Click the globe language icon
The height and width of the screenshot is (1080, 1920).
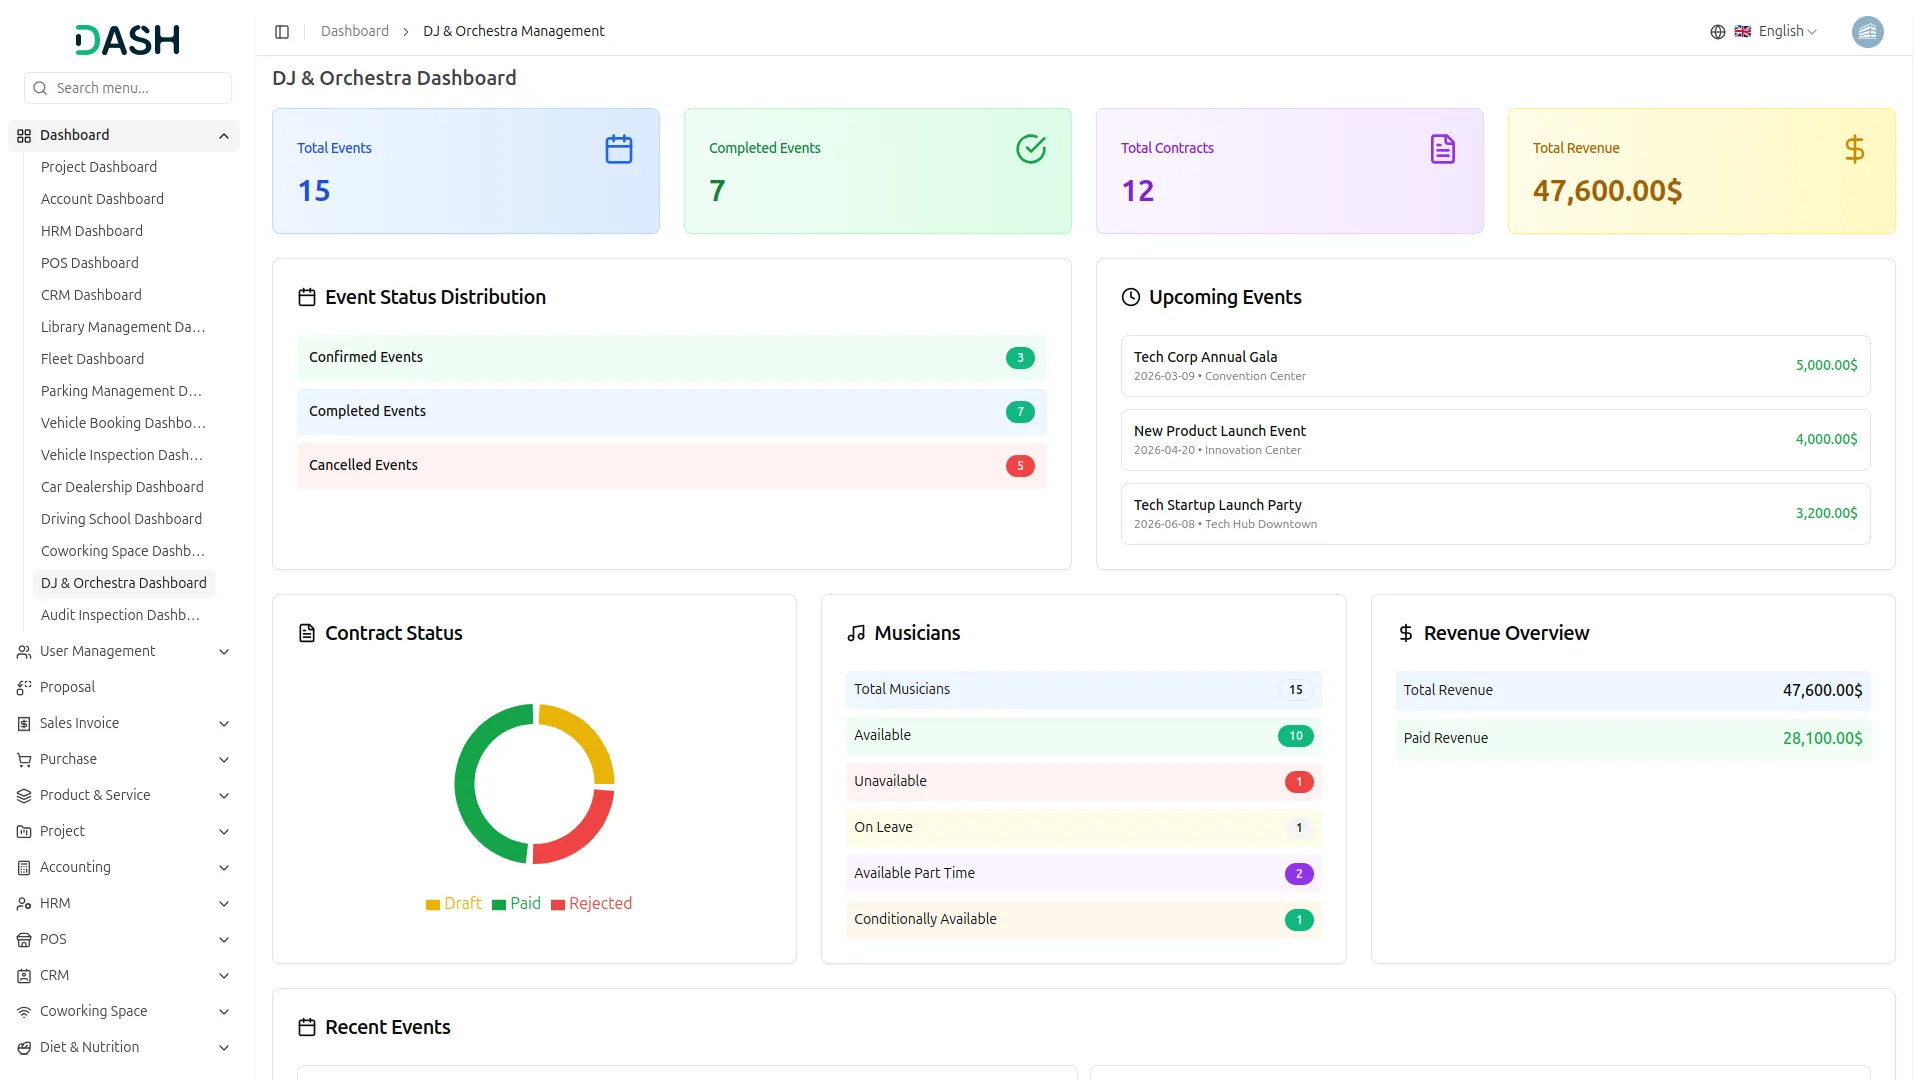[1718, 32]
